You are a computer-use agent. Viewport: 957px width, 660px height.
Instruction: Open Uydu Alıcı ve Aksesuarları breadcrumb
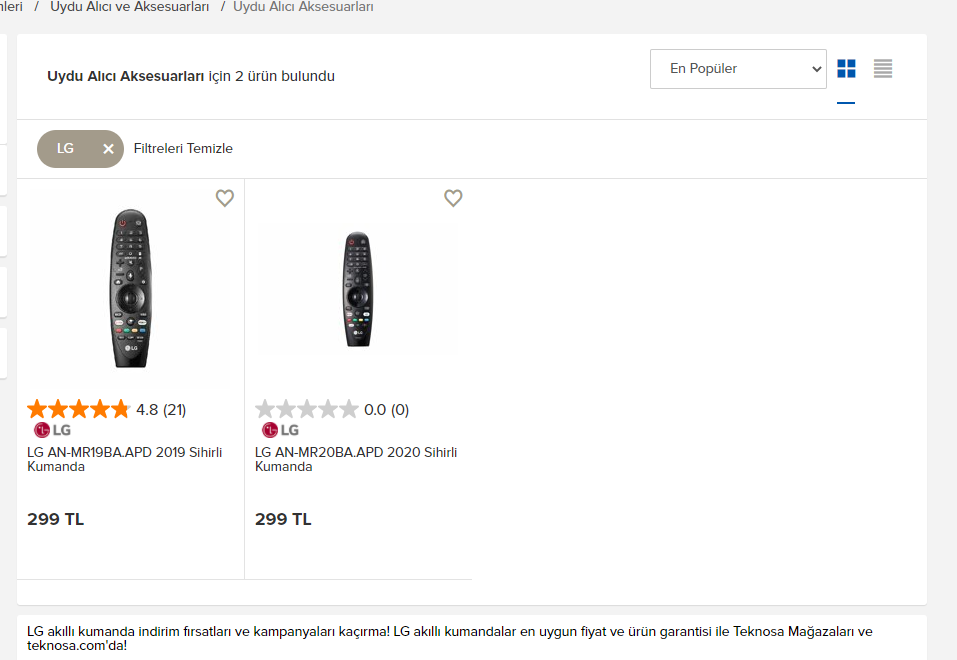130,7
